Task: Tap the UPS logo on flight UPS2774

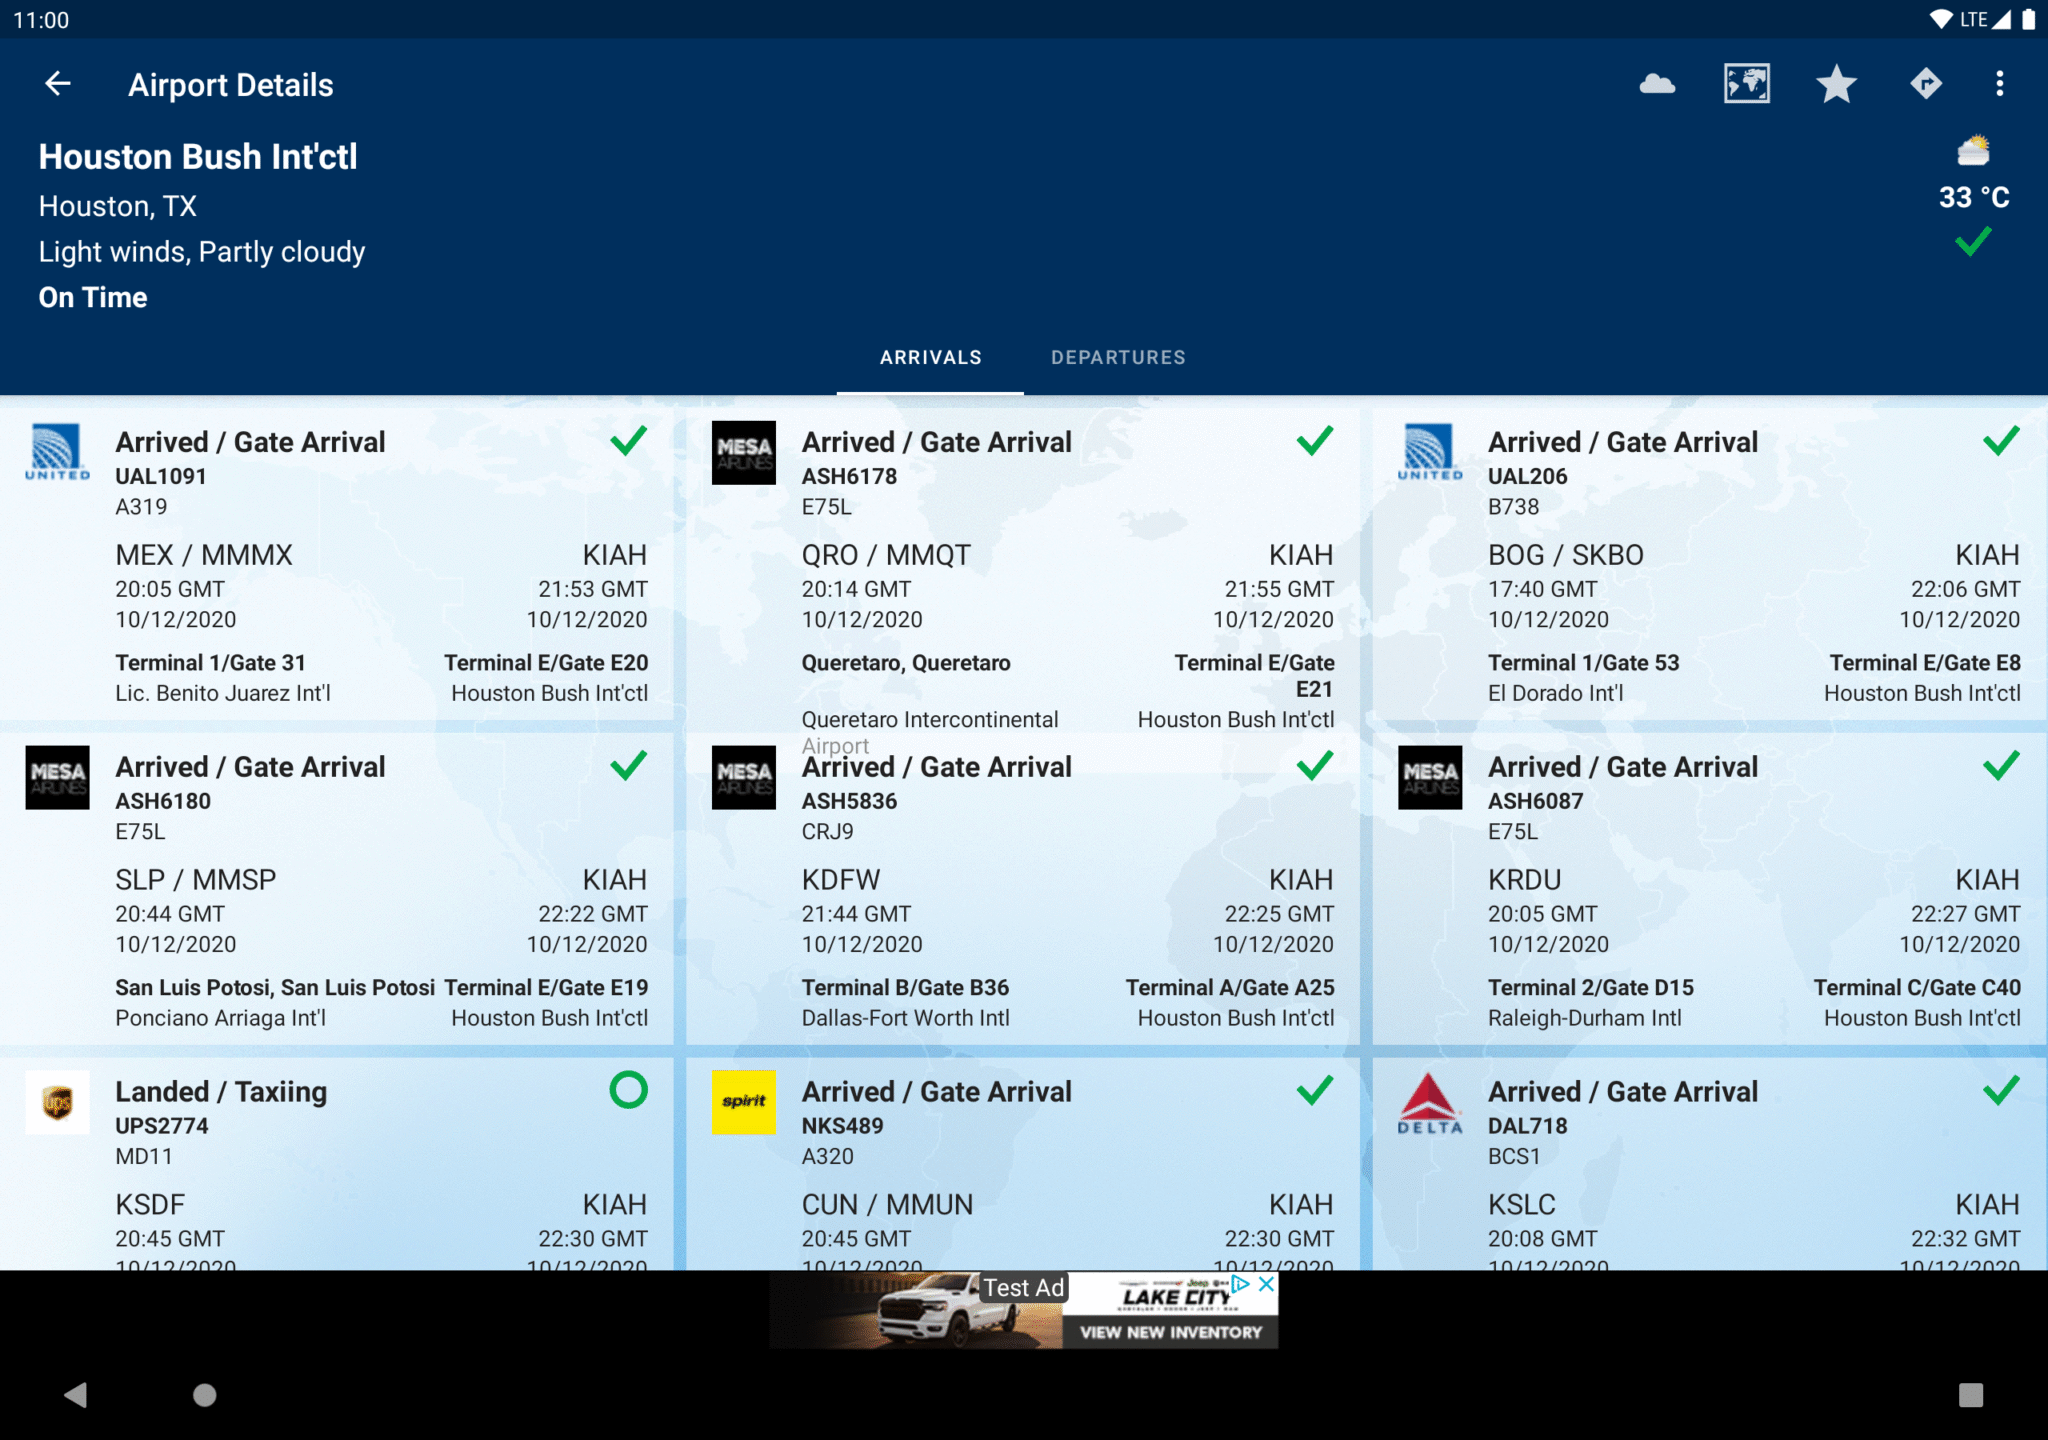Action: click(x=57, y=1103)
